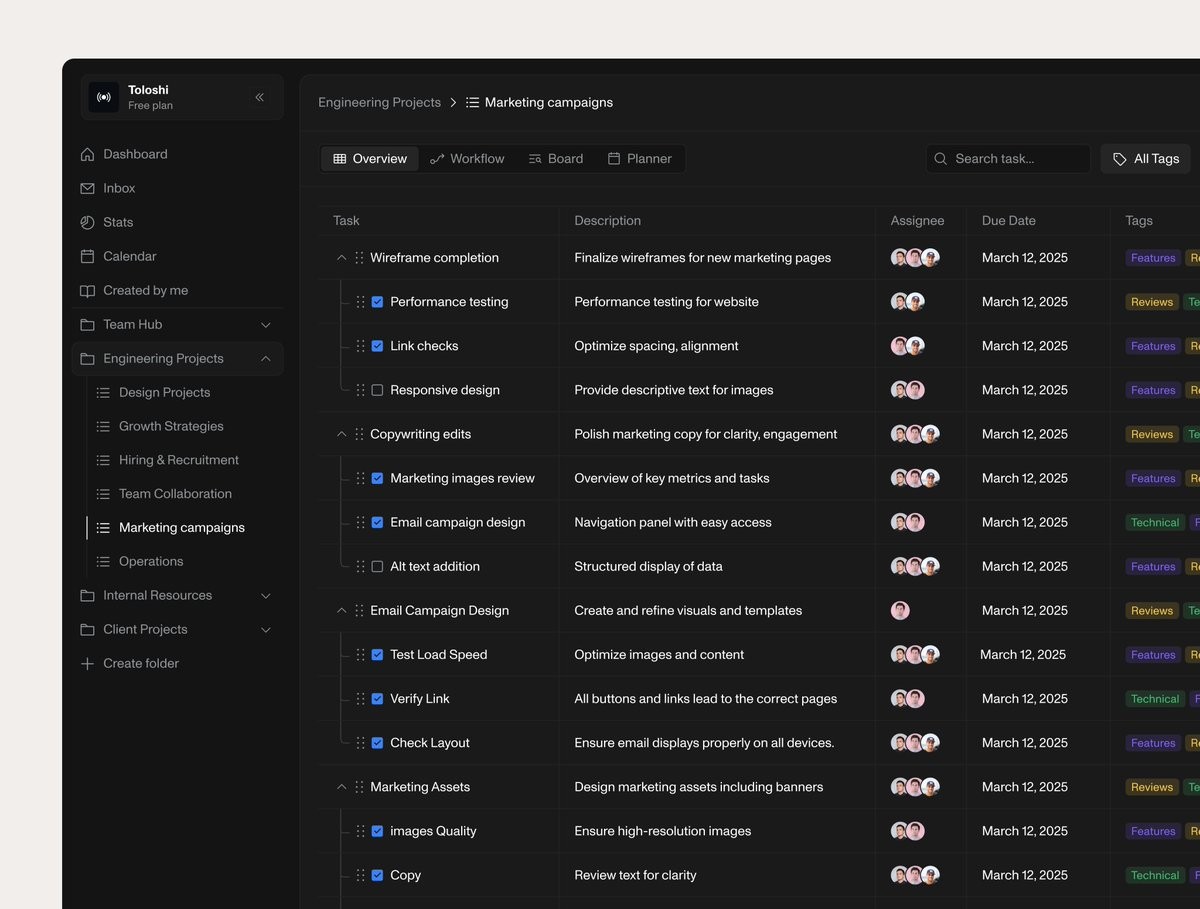Screen dimensions: 1200x909
Task: Click the Create folder button
Action: click(x=130, y=663)
